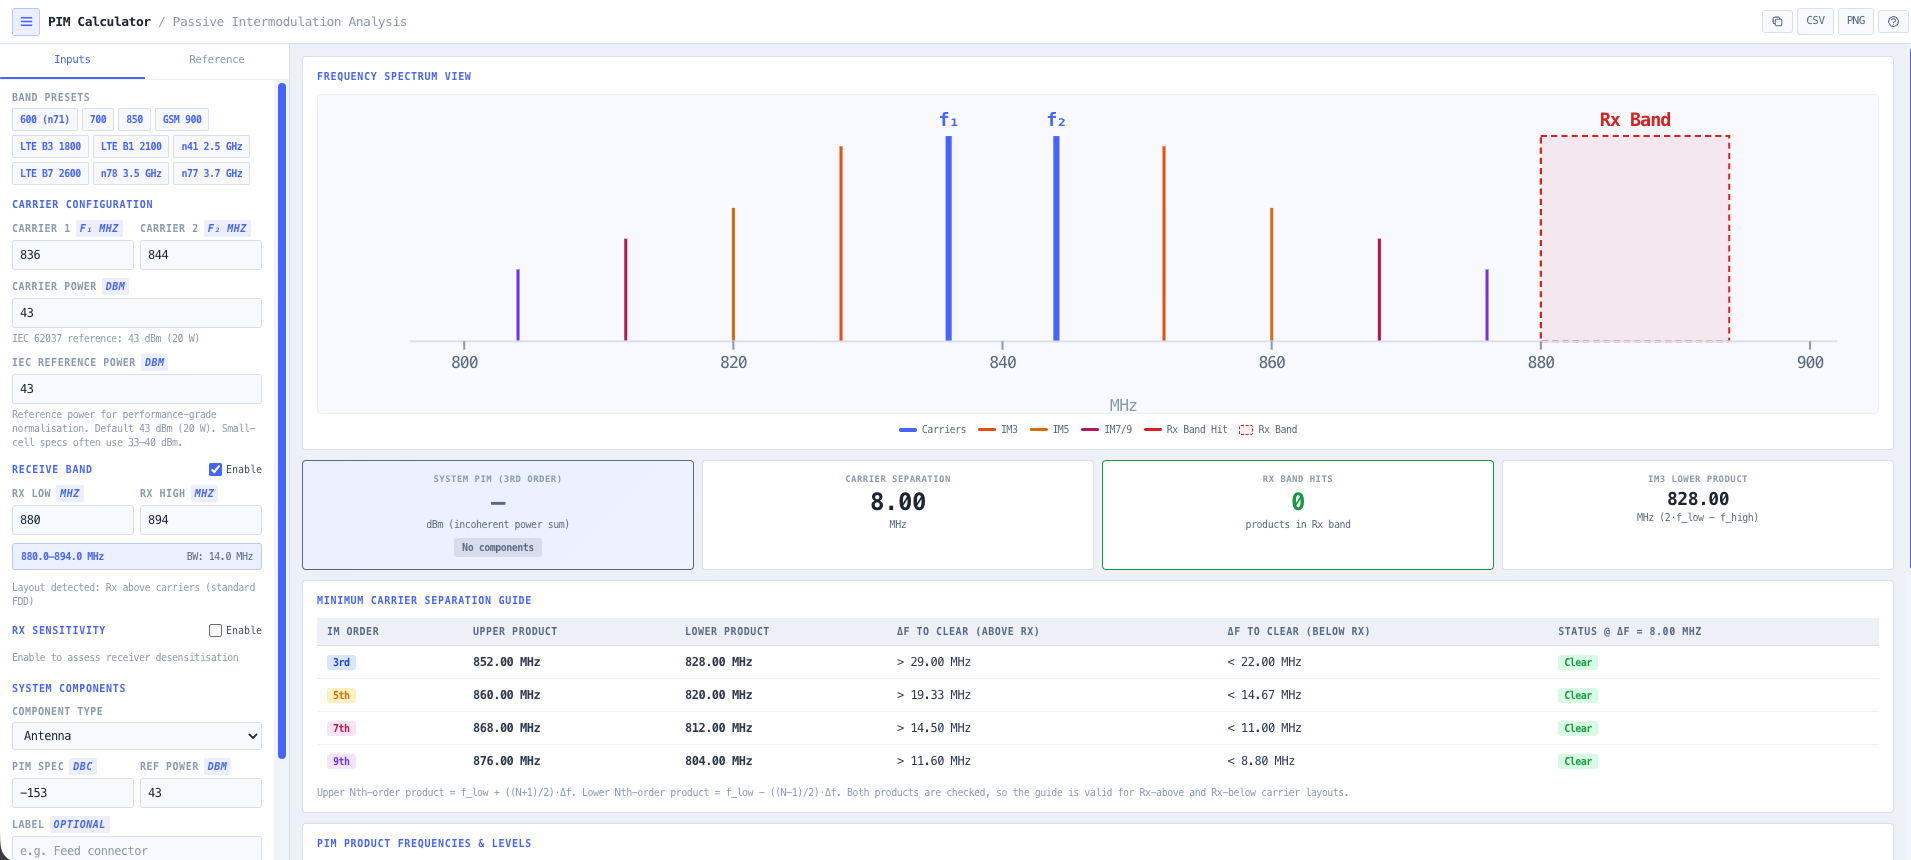
Task: Choose LTE B7 2600 preset
Action: 50,174
